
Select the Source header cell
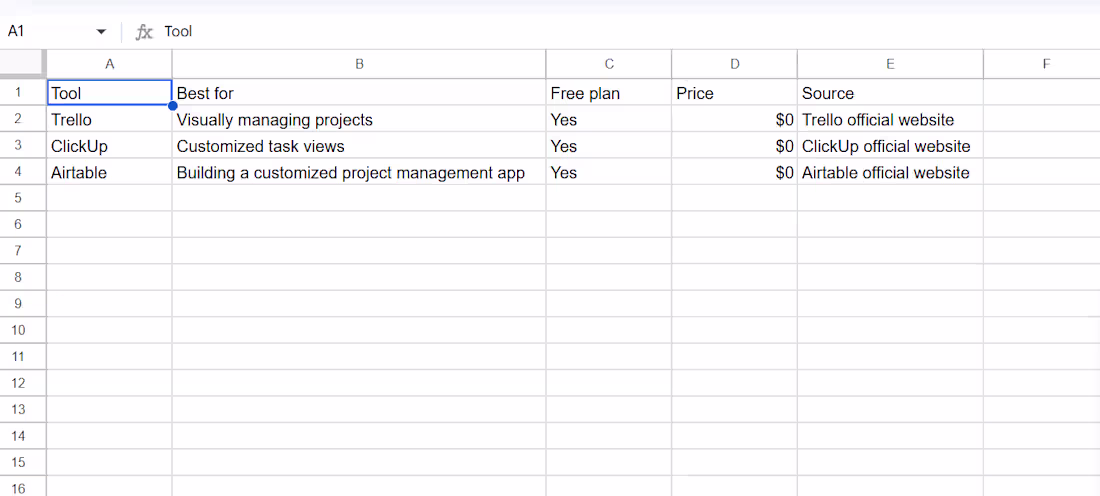[x=890, y=93]
